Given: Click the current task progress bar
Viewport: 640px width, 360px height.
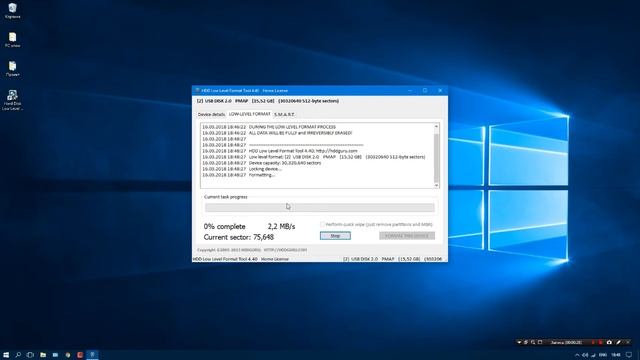Looking at the screenshot, I should pyautogui.click(x=320, y=207).
